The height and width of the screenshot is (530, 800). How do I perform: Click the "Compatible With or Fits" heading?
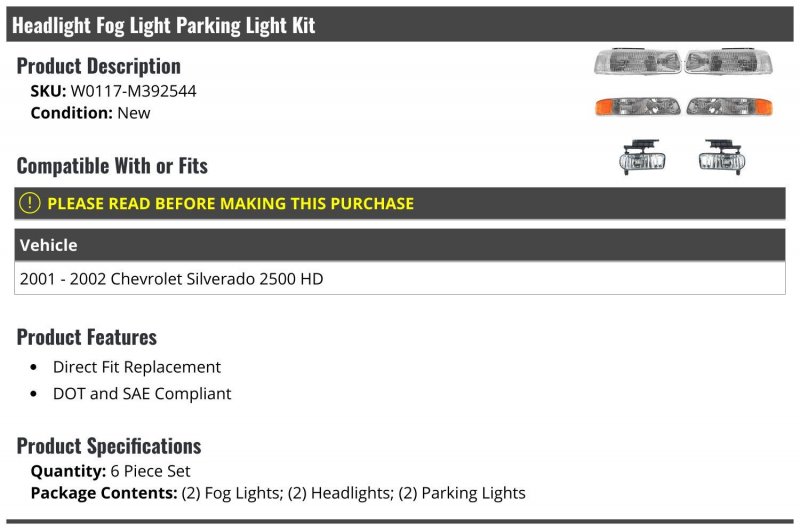coord(112,165)
